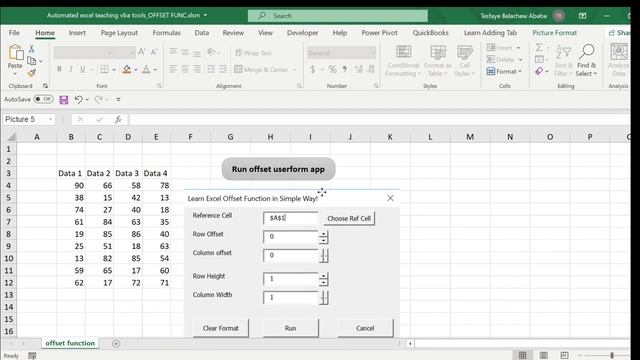This screenshot has width=640, height=360.
Task: Click the Increase Font Size icon
Action: point(142,52)
